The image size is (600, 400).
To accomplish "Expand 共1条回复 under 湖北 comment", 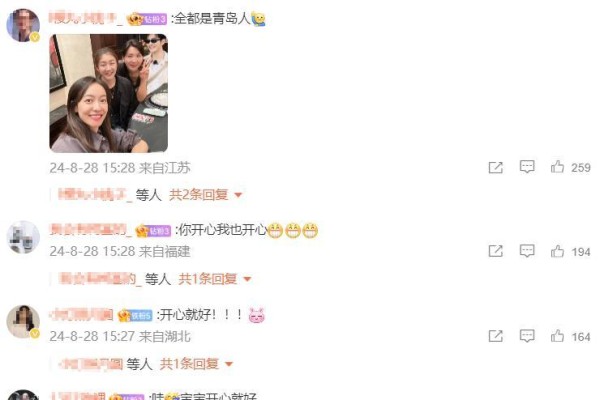I will tap(196, 364).
